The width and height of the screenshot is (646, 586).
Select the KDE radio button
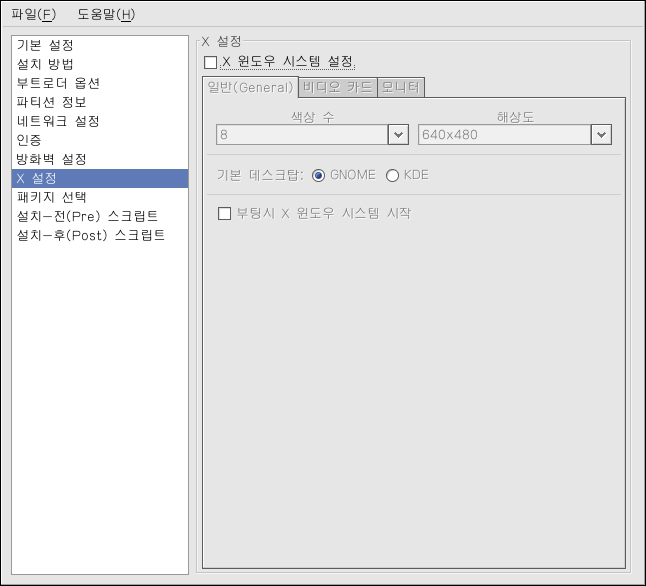coord(392,175)
